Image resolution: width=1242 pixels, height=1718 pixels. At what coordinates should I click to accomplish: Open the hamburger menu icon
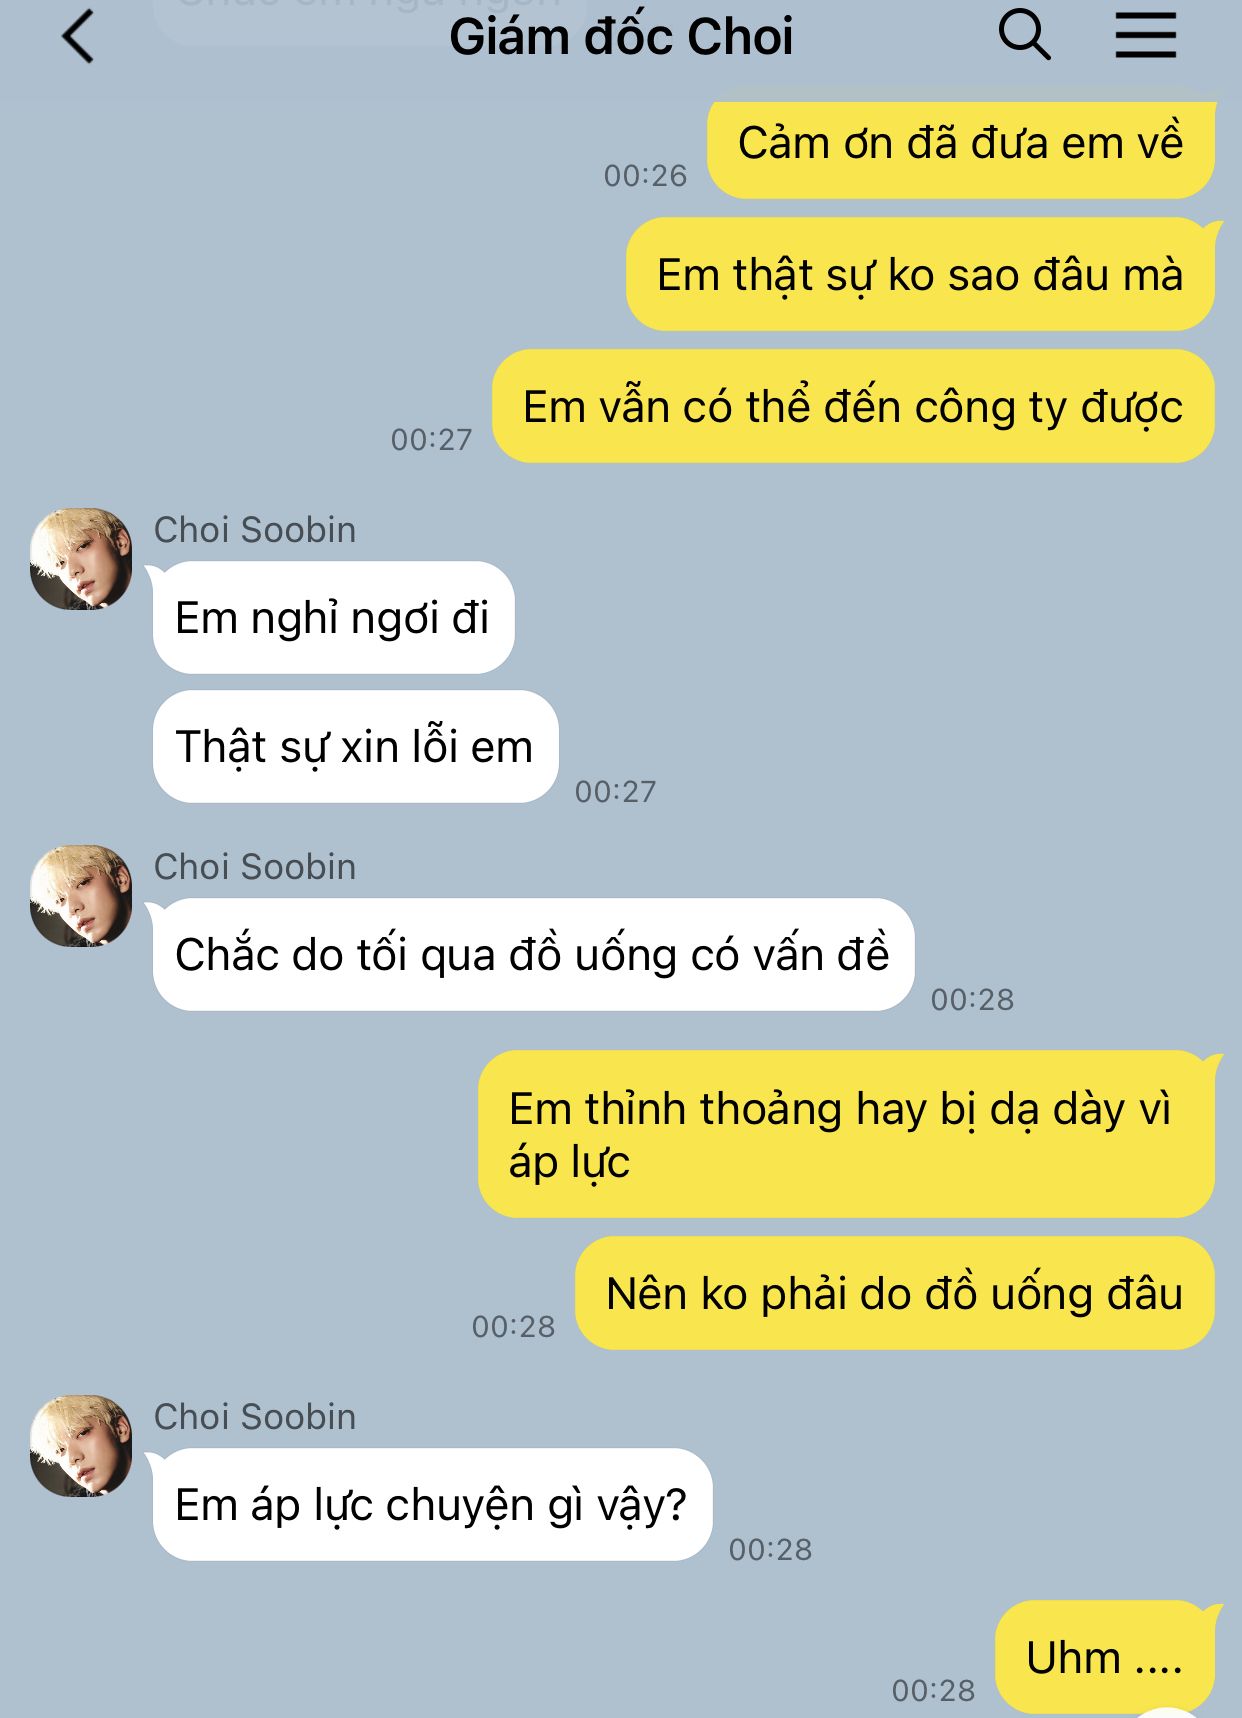(1145, 35)
